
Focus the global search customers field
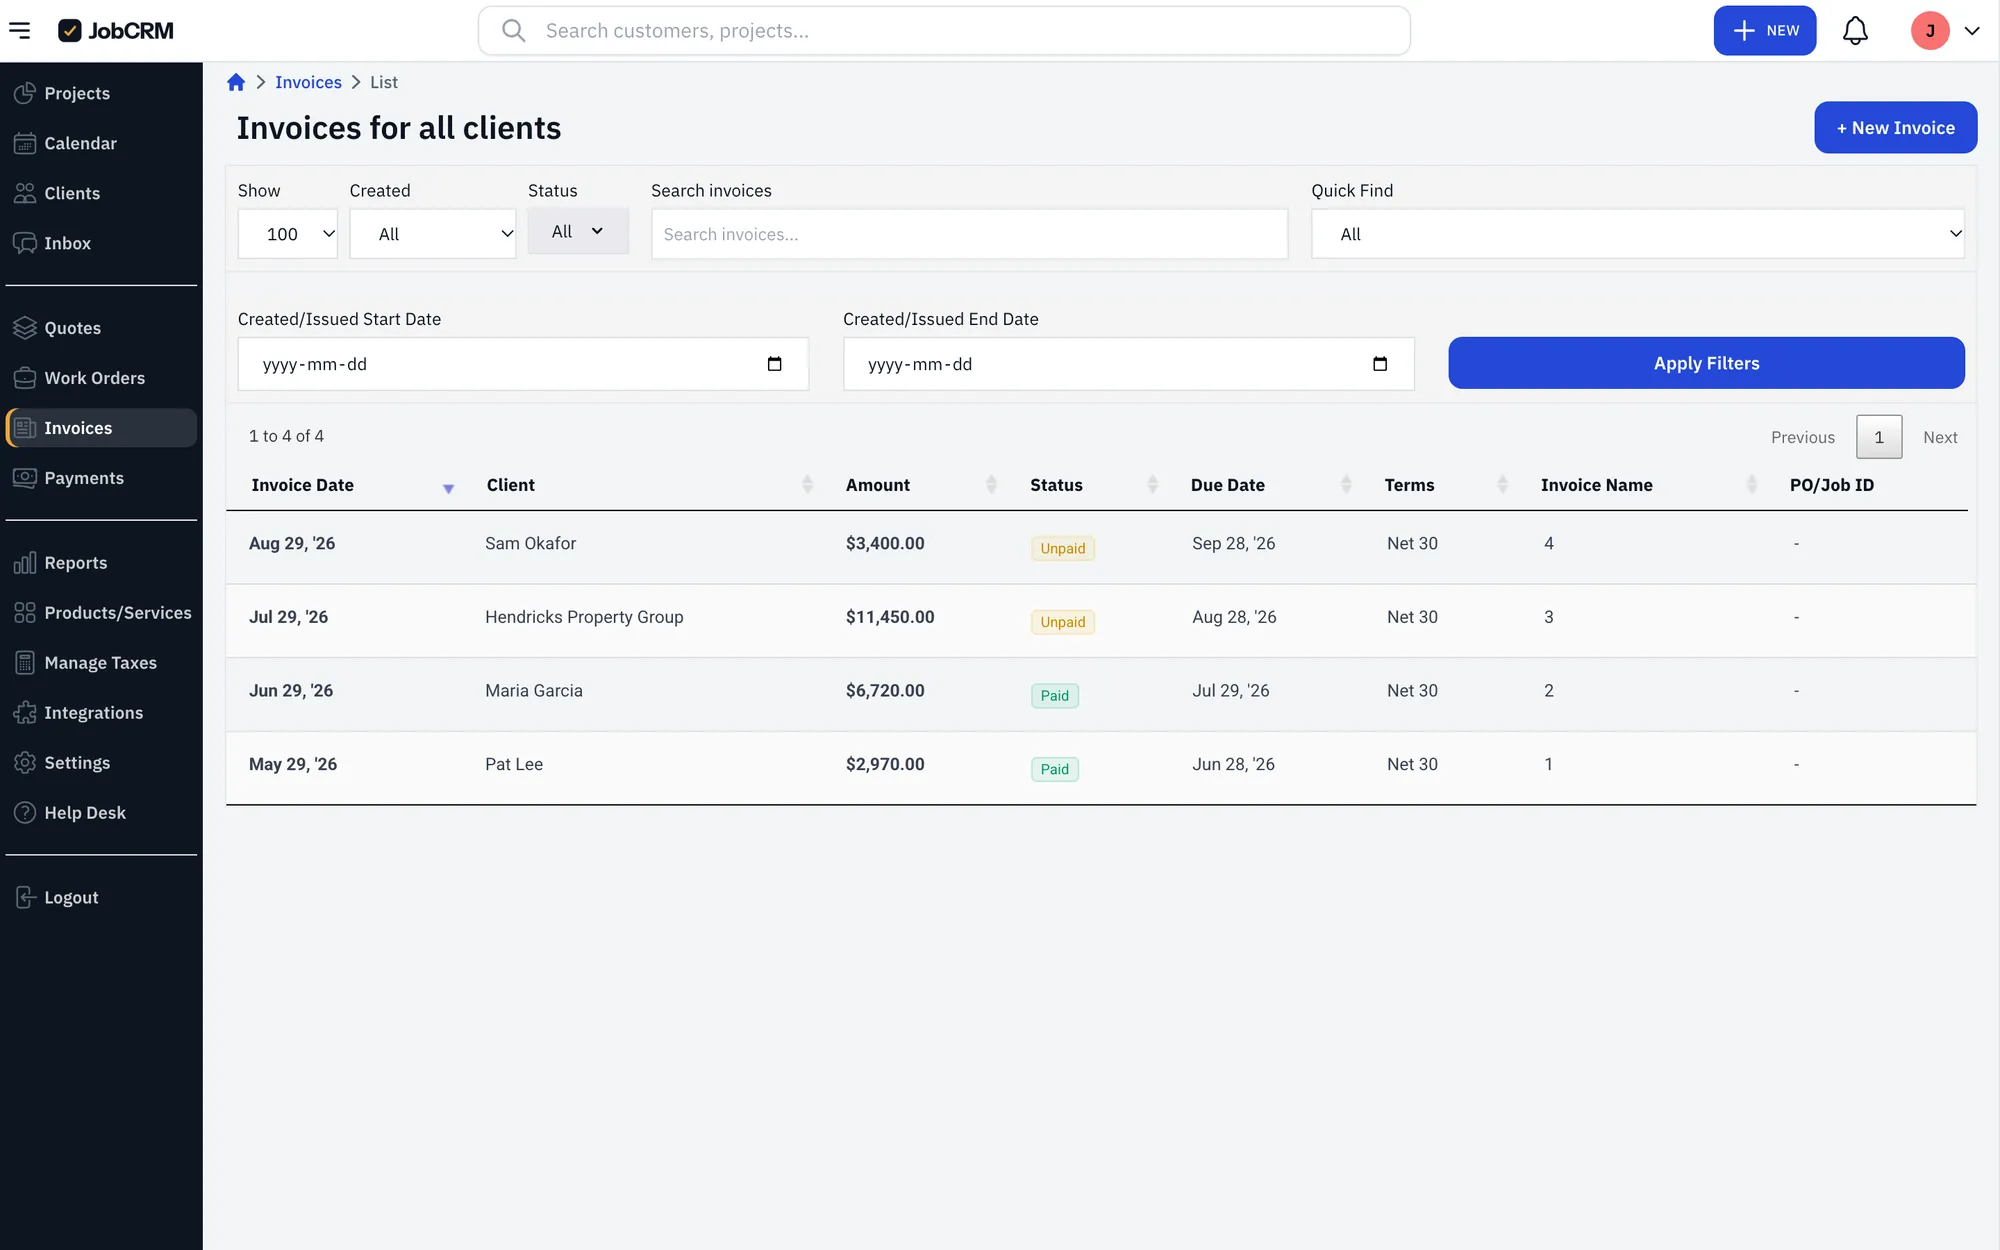pyautogui.click(x=944, y=31)
